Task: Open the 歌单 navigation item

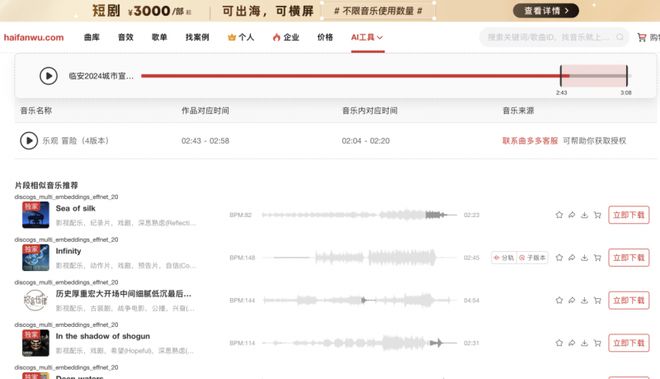Action: click(x=159, y=37)
